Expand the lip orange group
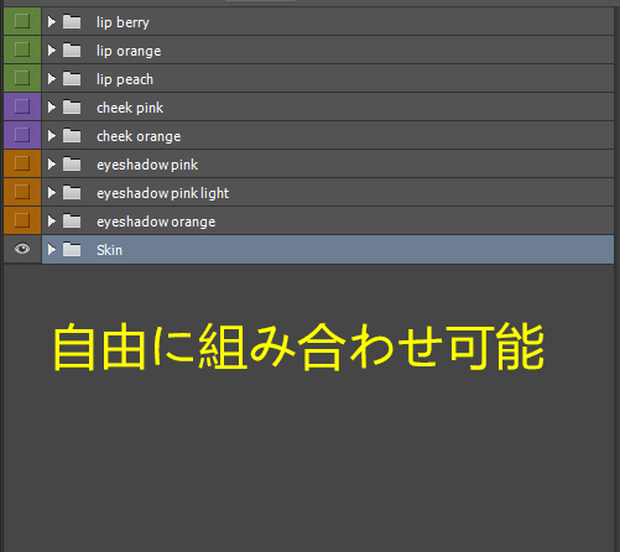Viewport: 620px width, 552px height. coord(51,50)
